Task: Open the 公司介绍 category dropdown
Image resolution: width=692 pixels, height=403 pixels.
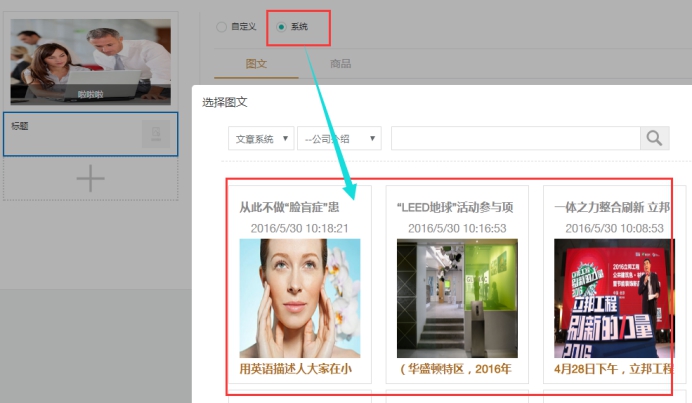Action: [339, 139]
